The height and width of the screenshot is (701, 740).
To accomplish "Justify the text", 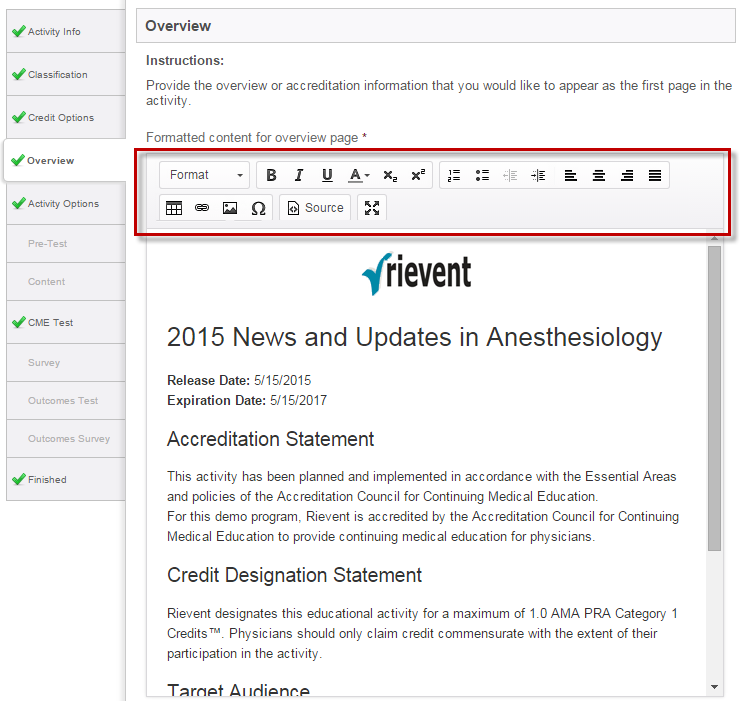I will (655, 175).
